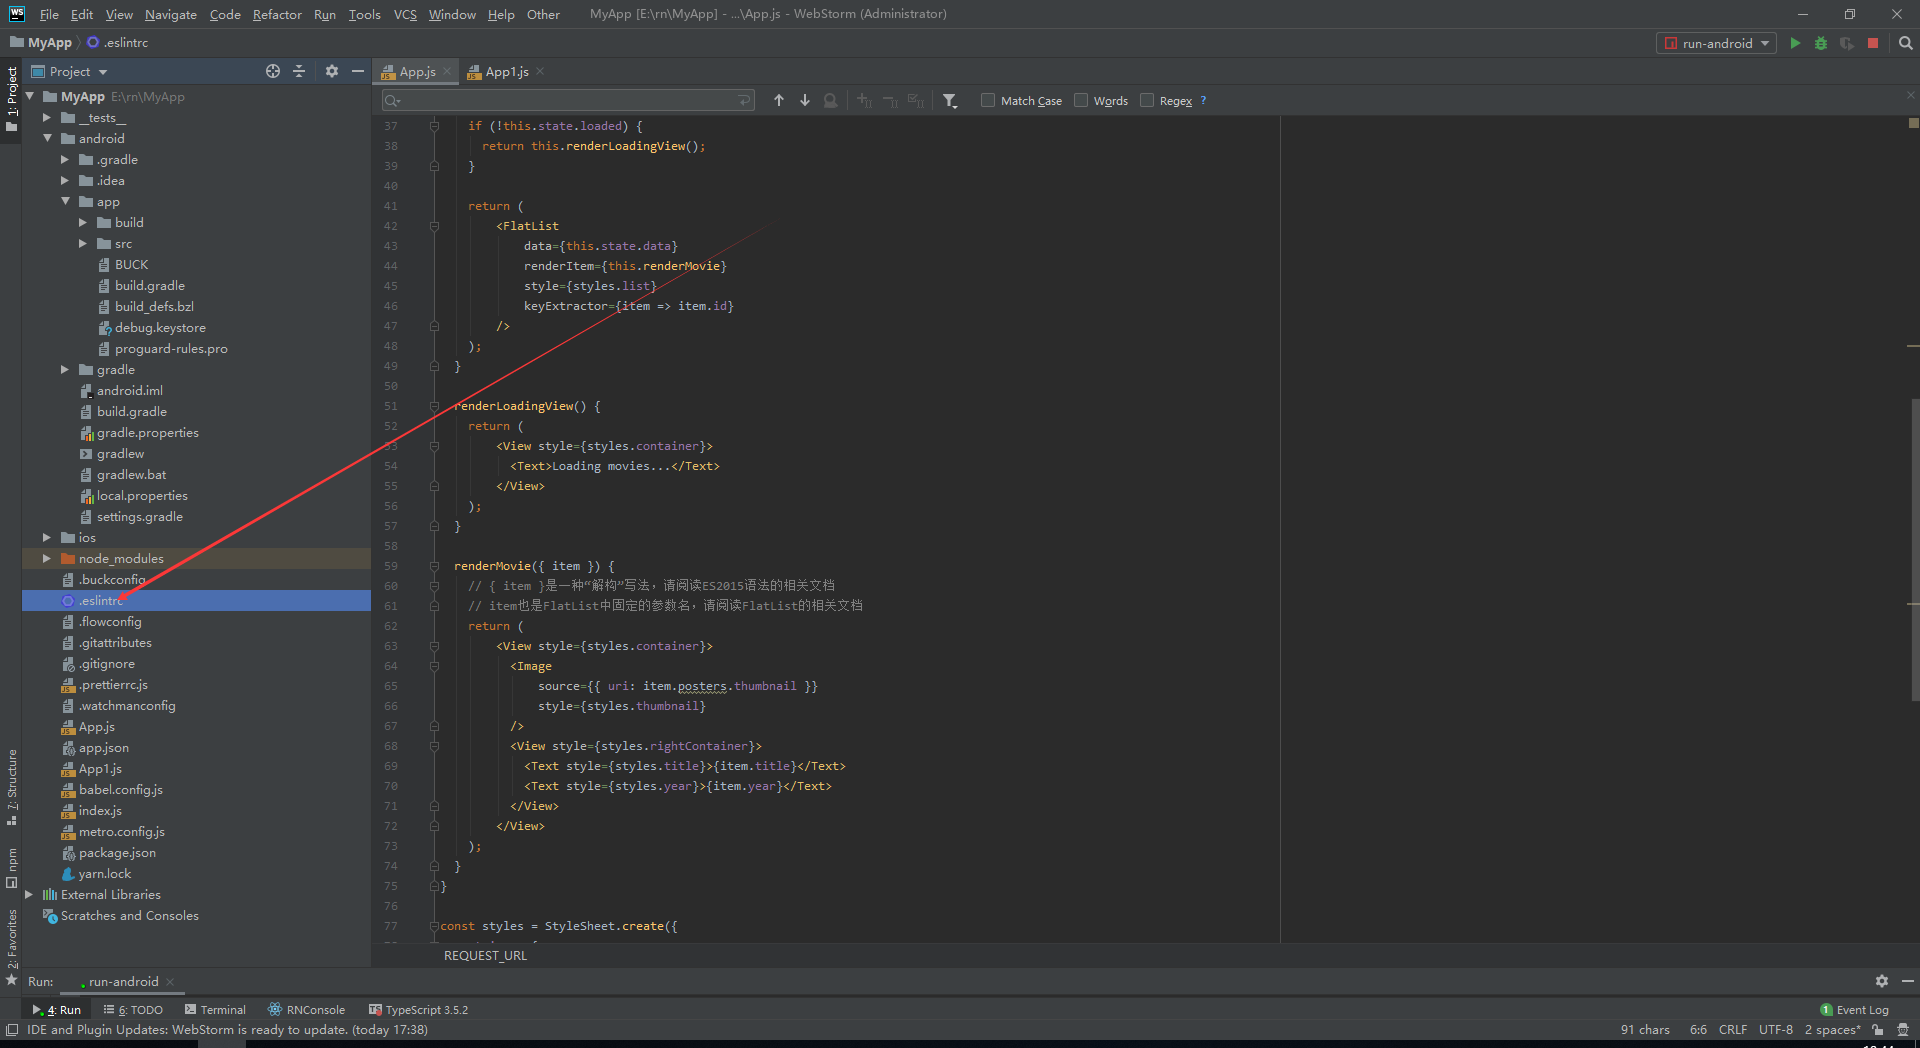
Task: Open Run tool window settings gear
Action: tap(1882, 981)
